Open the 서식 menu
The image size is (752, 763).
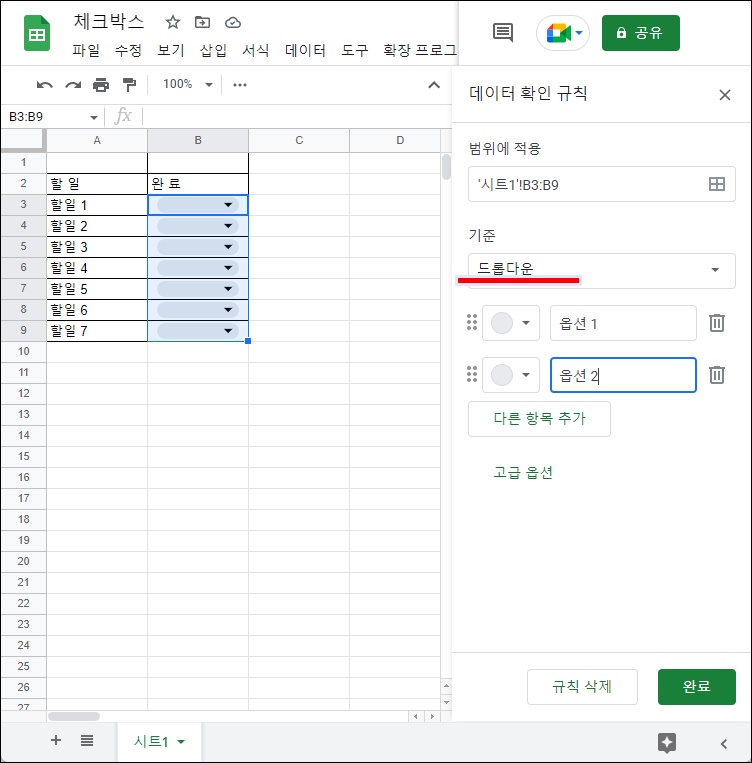(256, 50)
